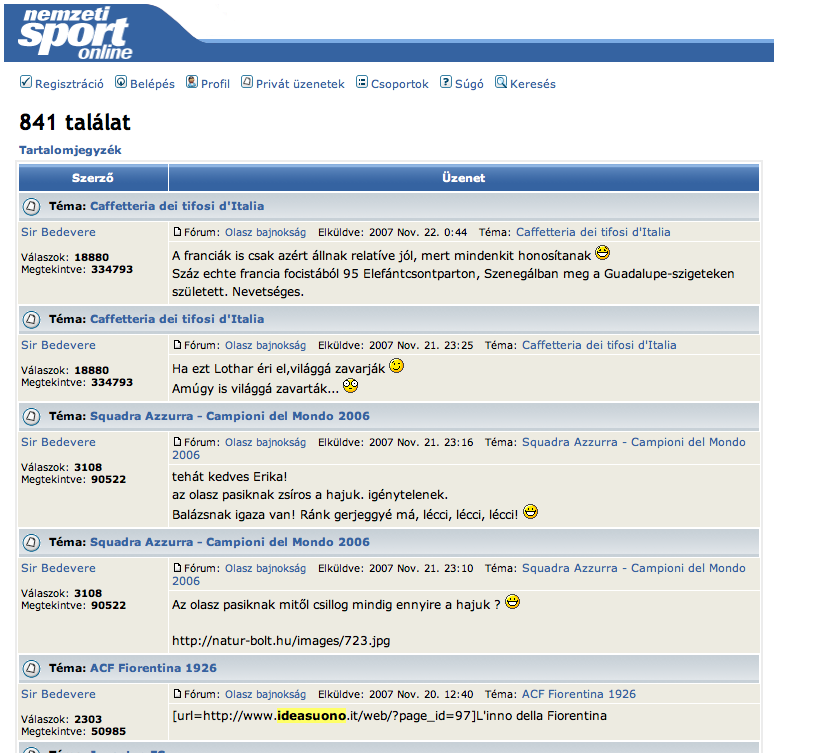
Task: Click the Profil icon
Action: pos(192,83)
